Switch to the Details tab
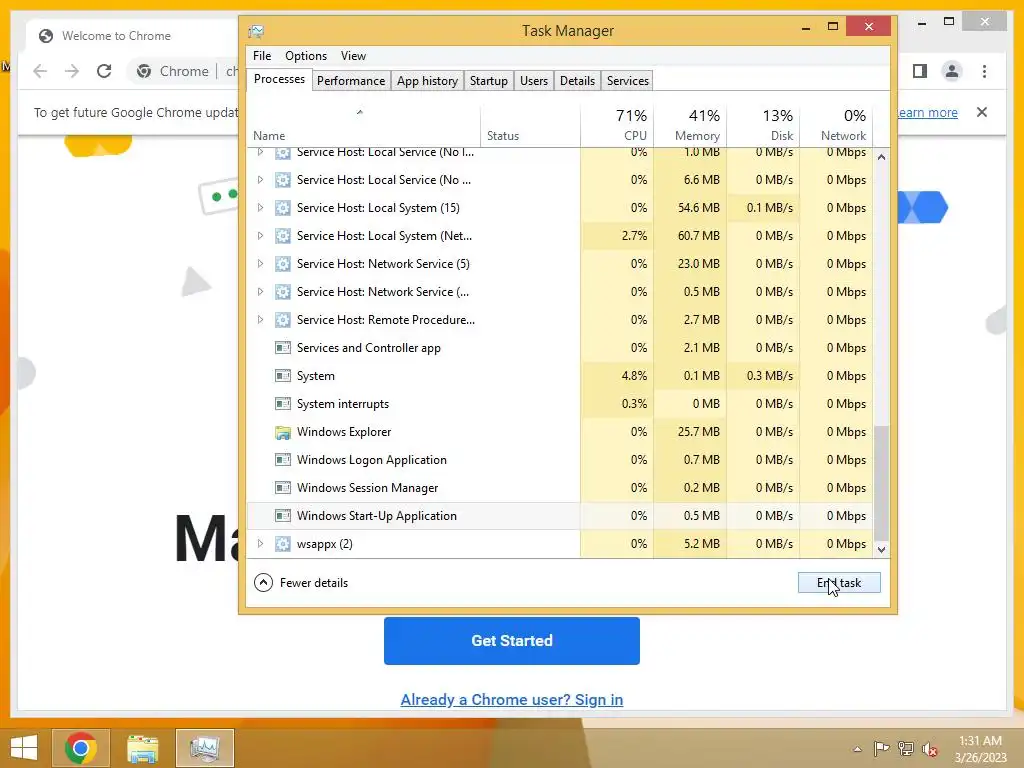This screenshot has height=768, width=1024. [577, 81]
